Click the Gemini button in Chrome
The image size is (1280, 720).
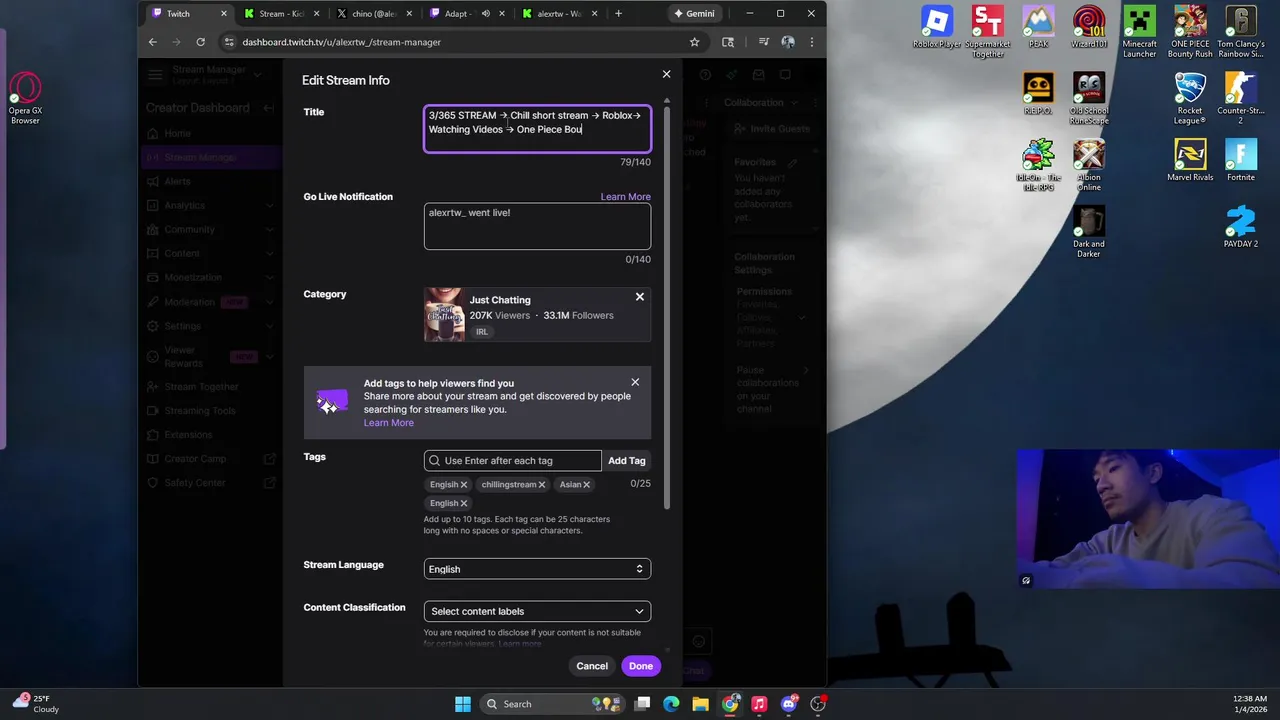(694, 13)
